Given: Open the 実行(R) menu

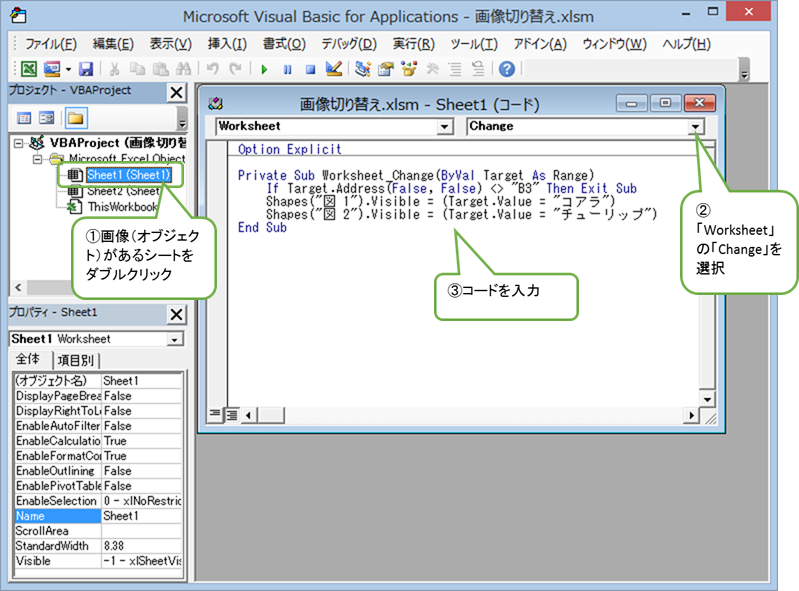Looking at the screenshot, I should coord(414,44).
